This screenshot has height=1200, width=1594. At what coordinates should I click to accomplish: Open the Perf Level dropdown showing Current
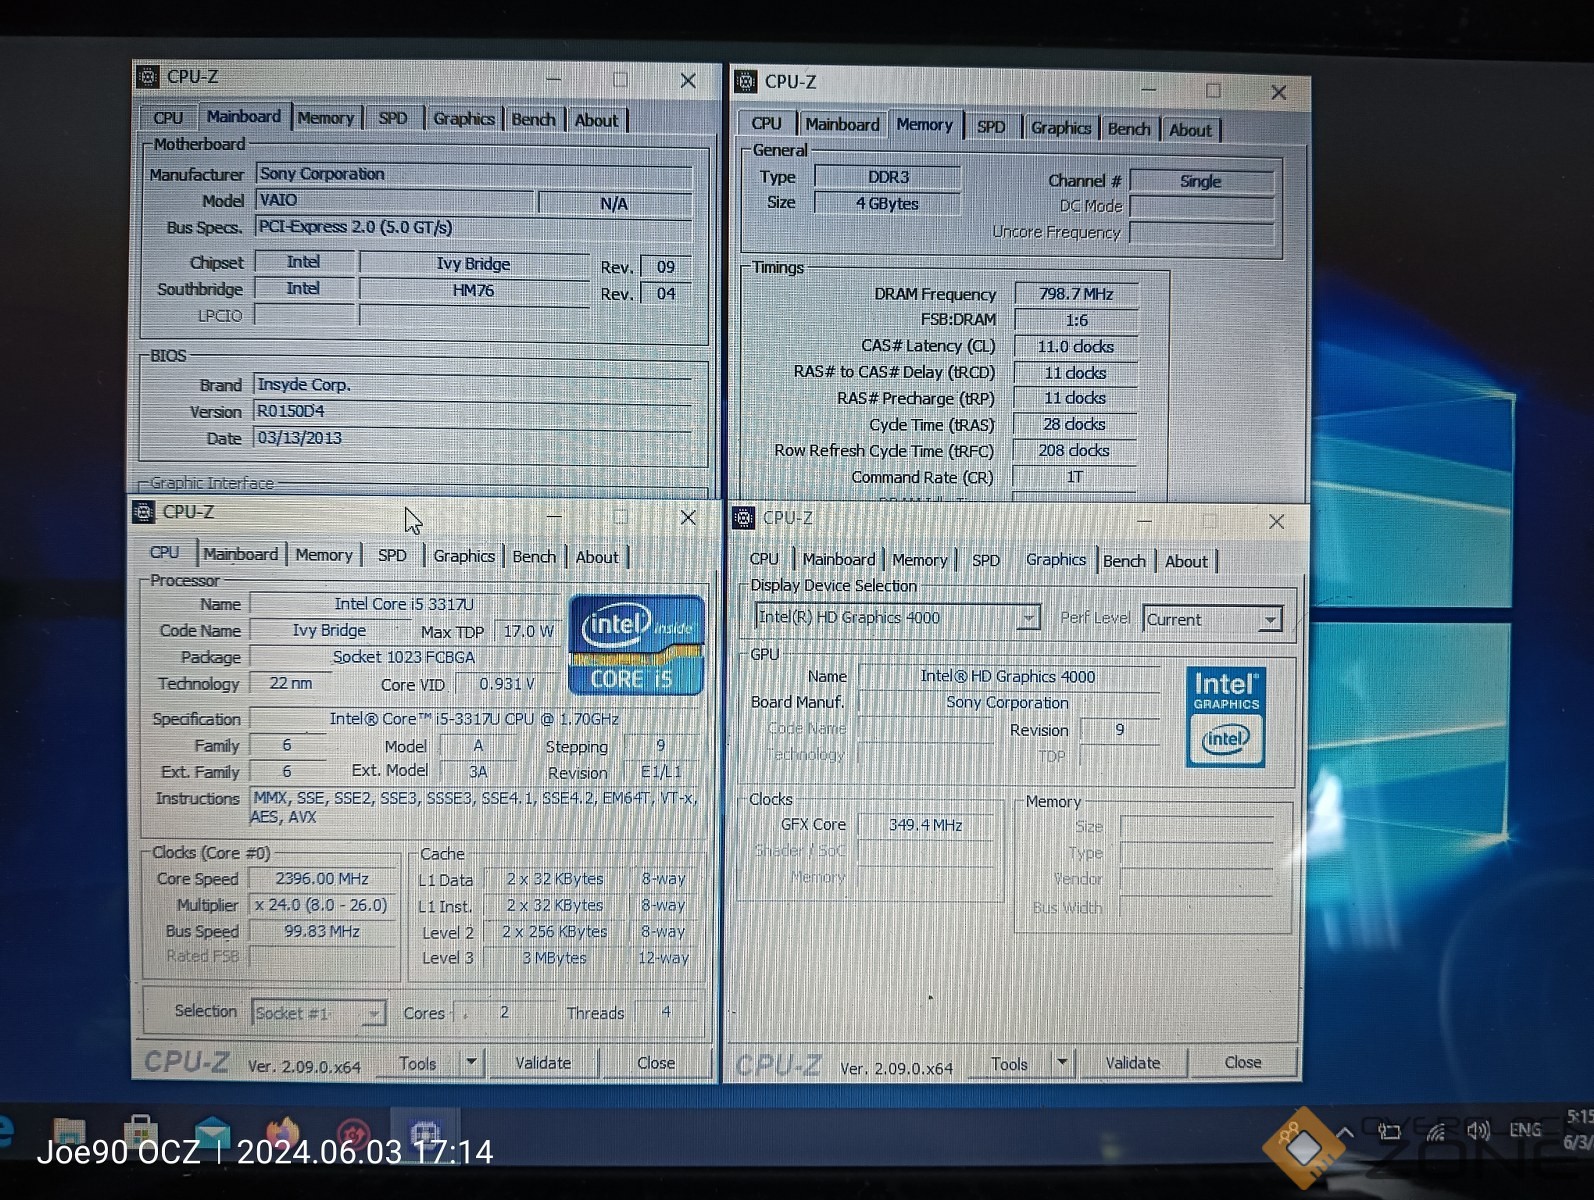pyautogui.click(x=1212, y=619)
